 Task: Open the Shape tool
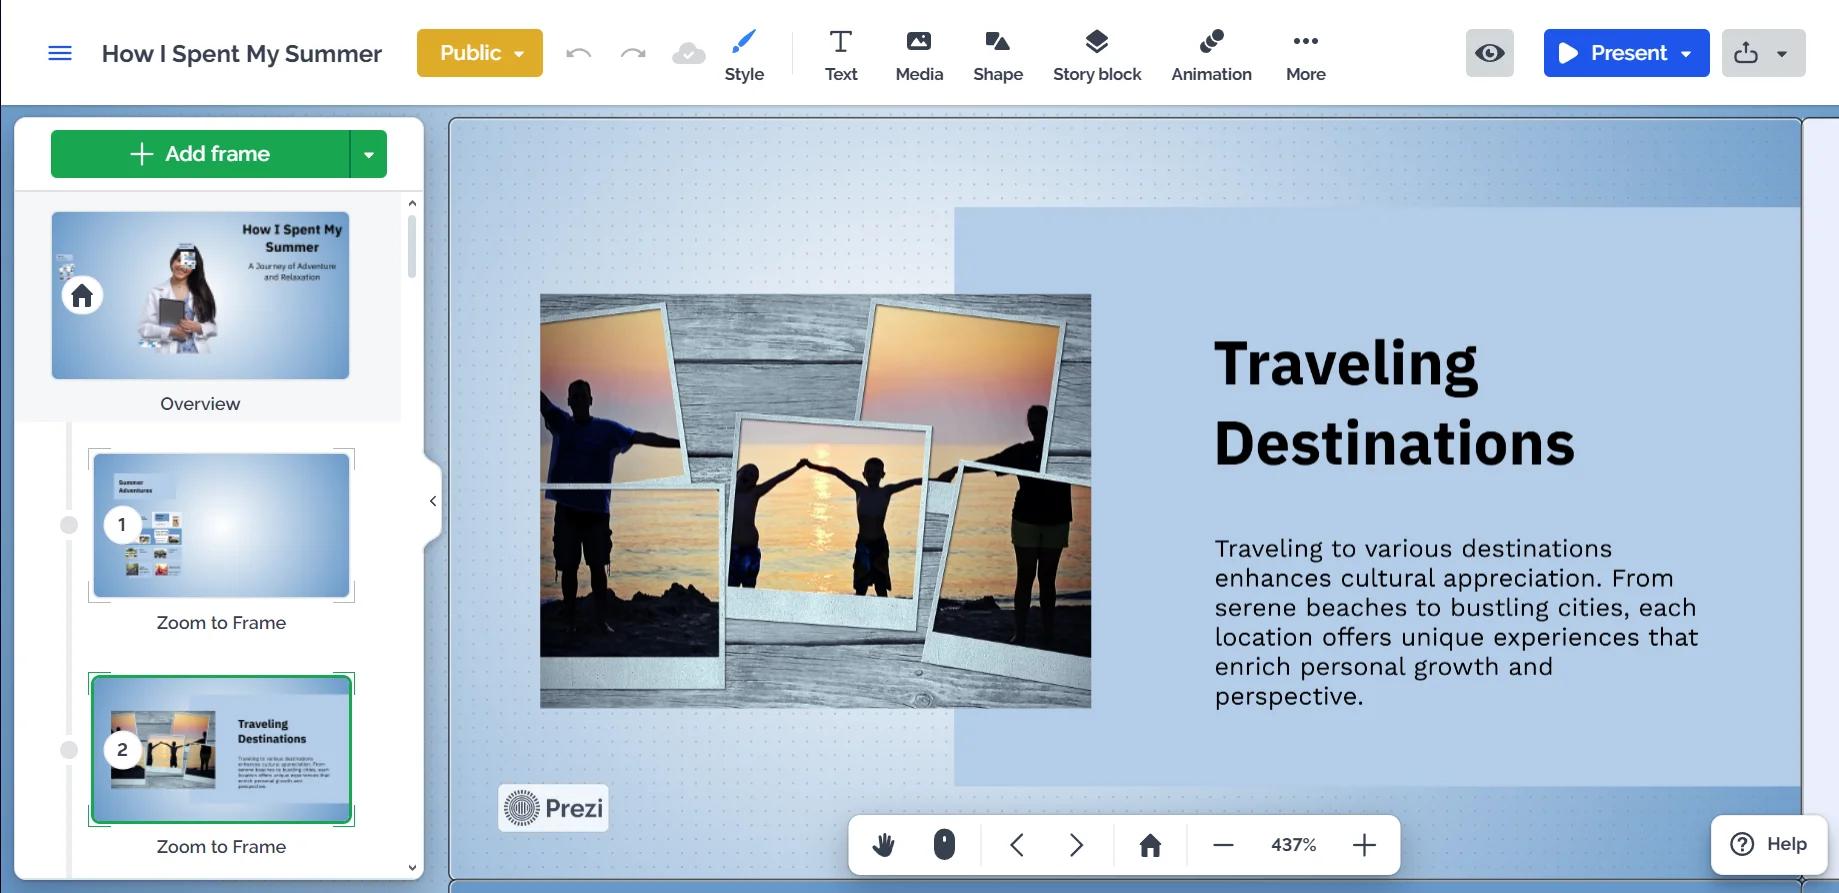tap(998, 55)
